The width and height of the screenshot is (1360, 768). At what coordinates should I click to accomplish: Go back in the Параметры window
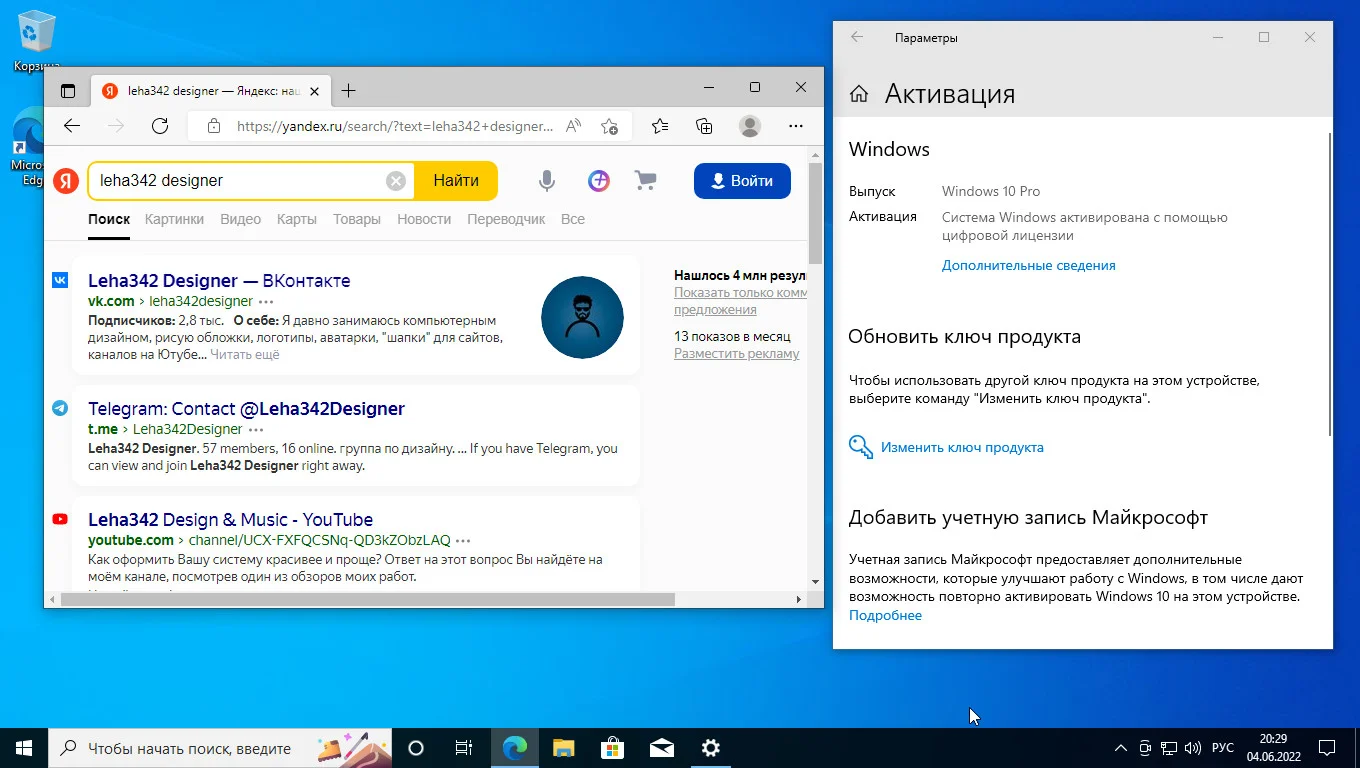point(856,38)
